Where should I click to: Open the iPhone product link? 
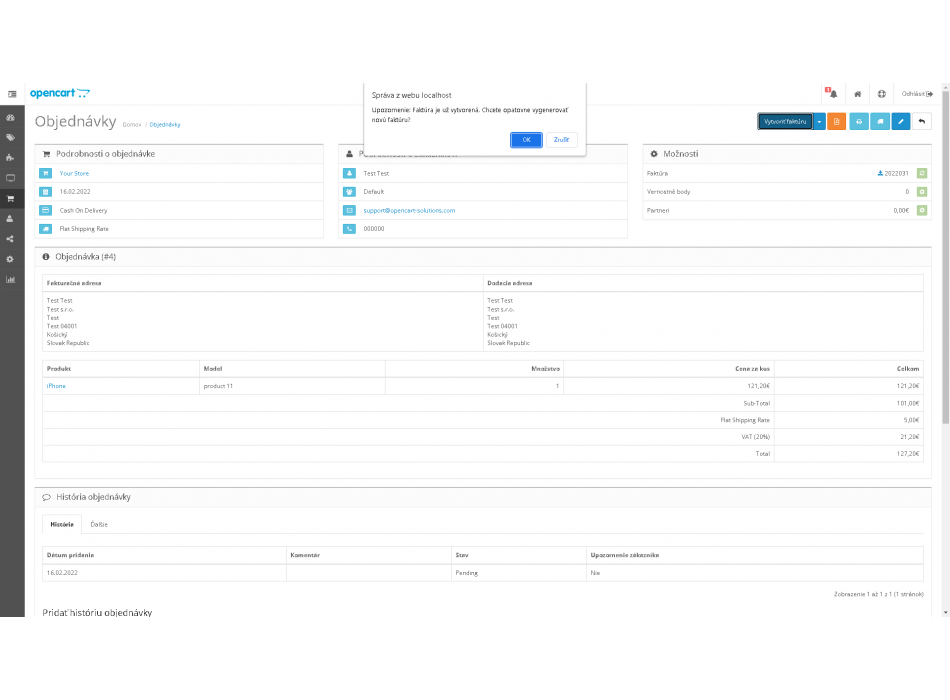click(56, 386)
